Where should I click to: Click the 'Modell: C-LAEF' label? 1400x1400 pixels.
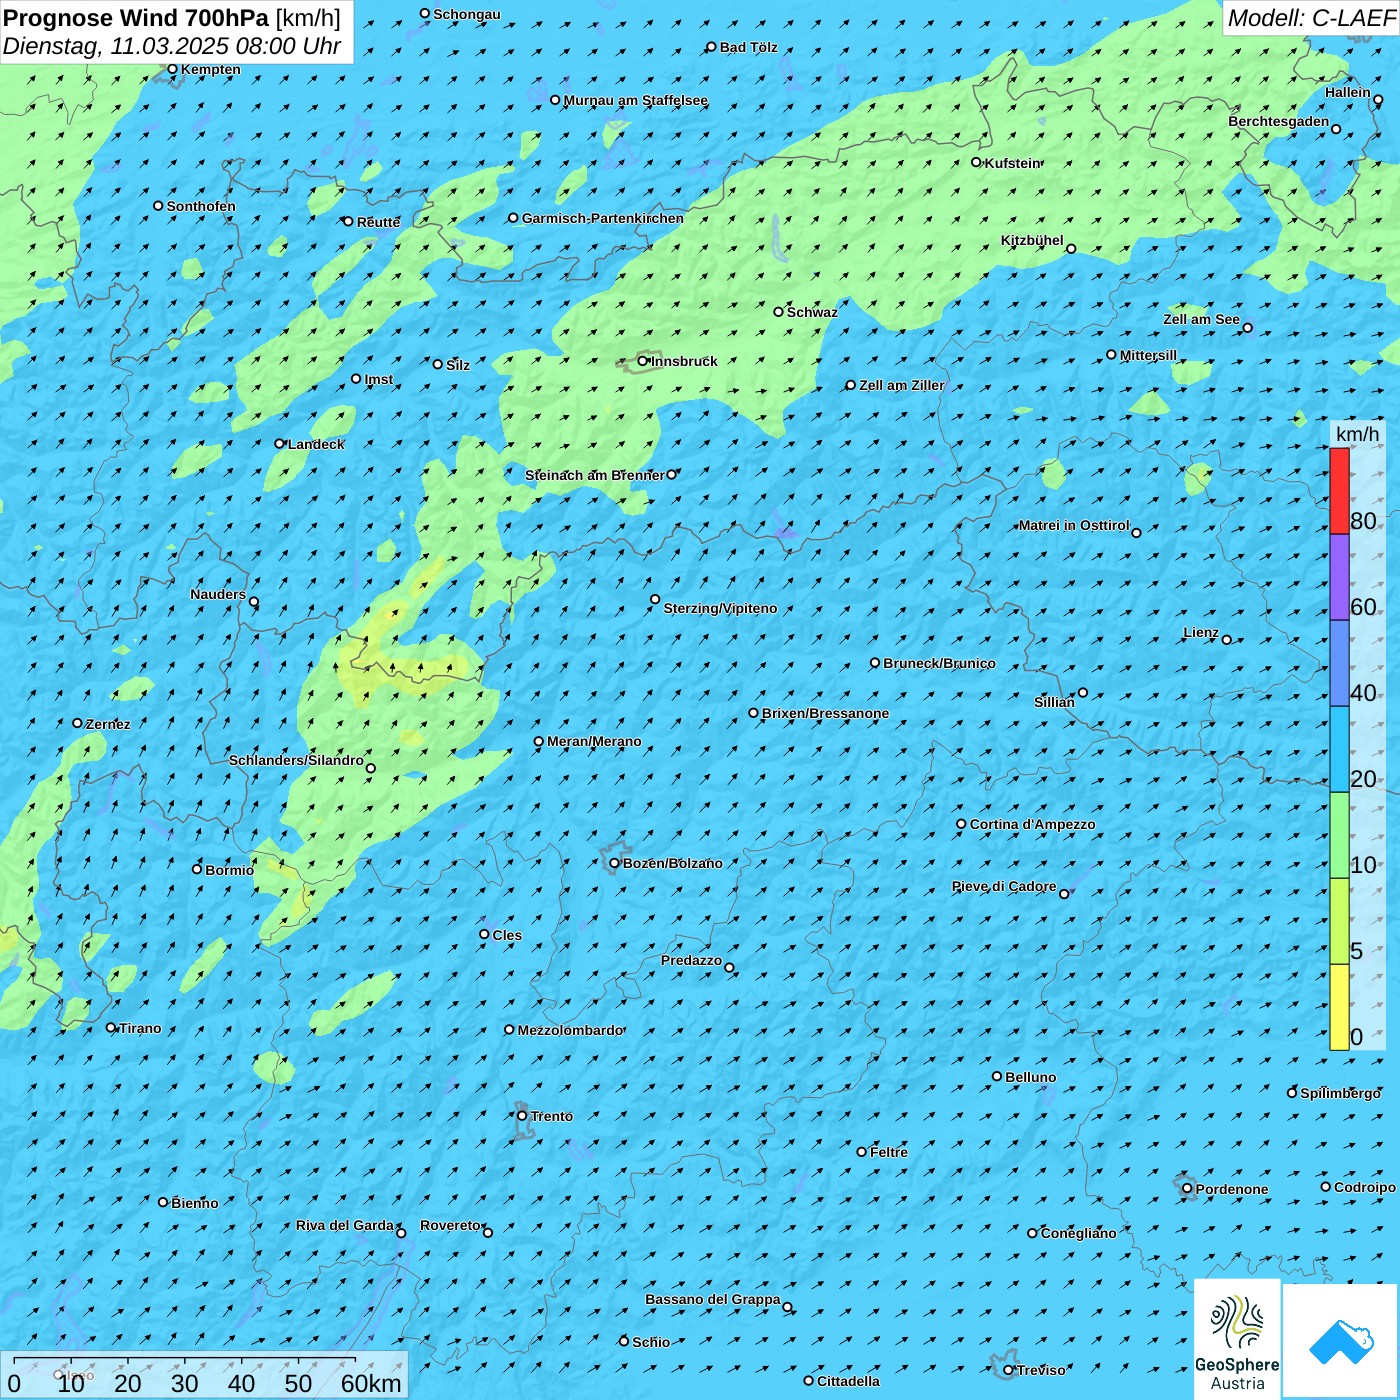pos(1311,18)
